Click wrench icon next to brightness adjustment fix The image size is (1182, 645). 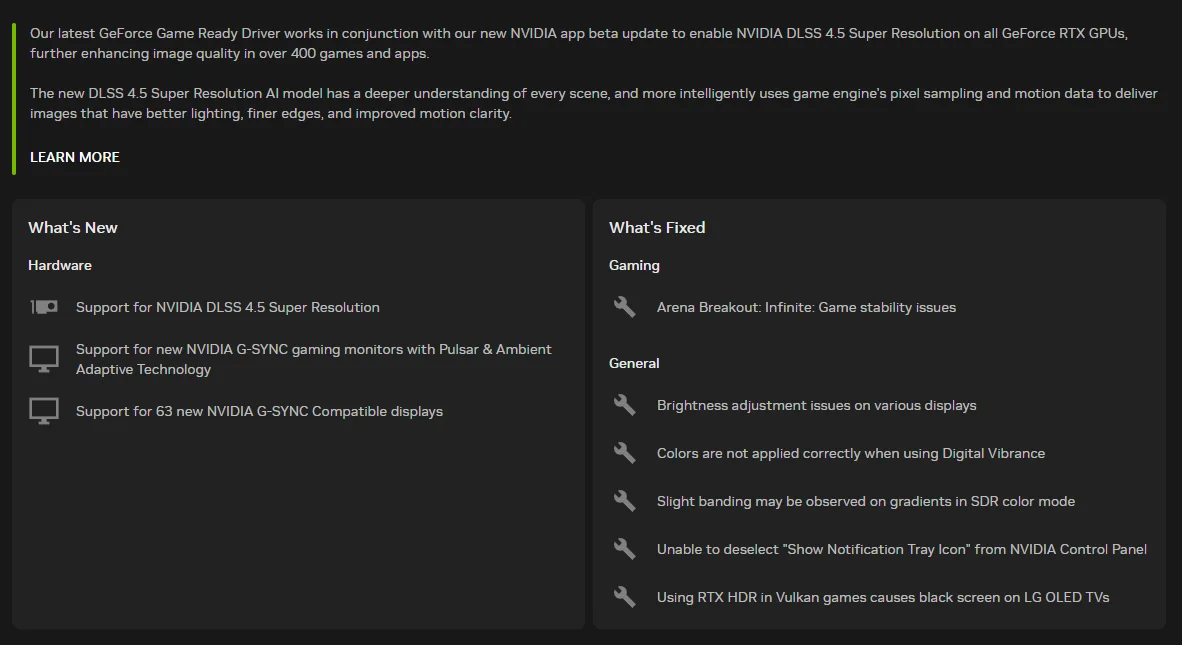click(x=625, y=405)
